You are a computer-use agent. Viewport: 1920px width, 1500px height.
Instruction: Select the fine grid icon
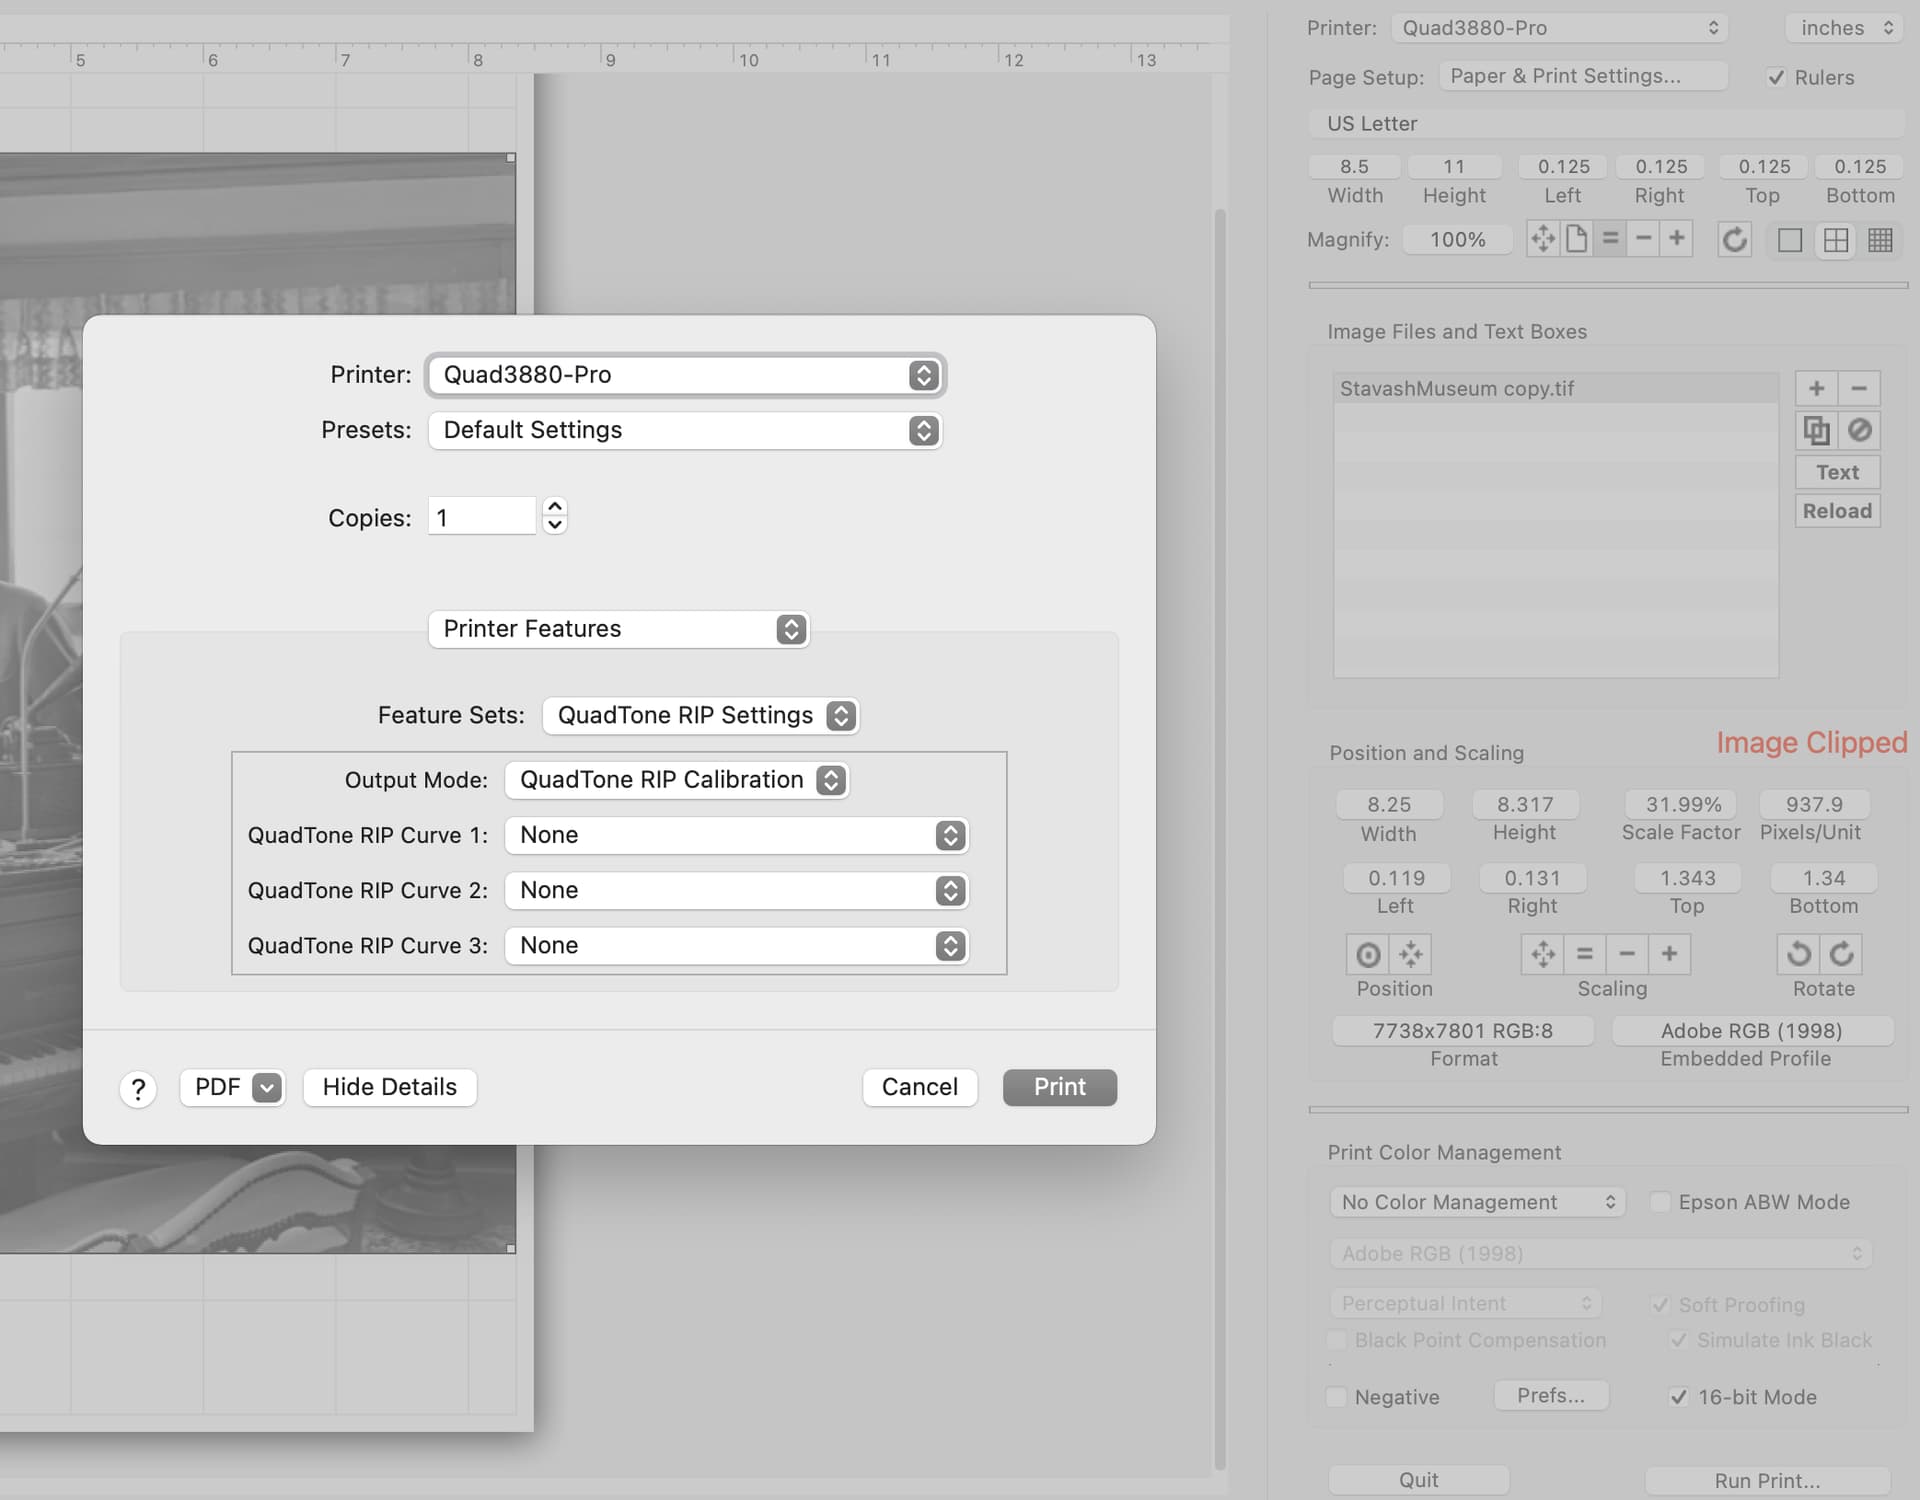1880,241
